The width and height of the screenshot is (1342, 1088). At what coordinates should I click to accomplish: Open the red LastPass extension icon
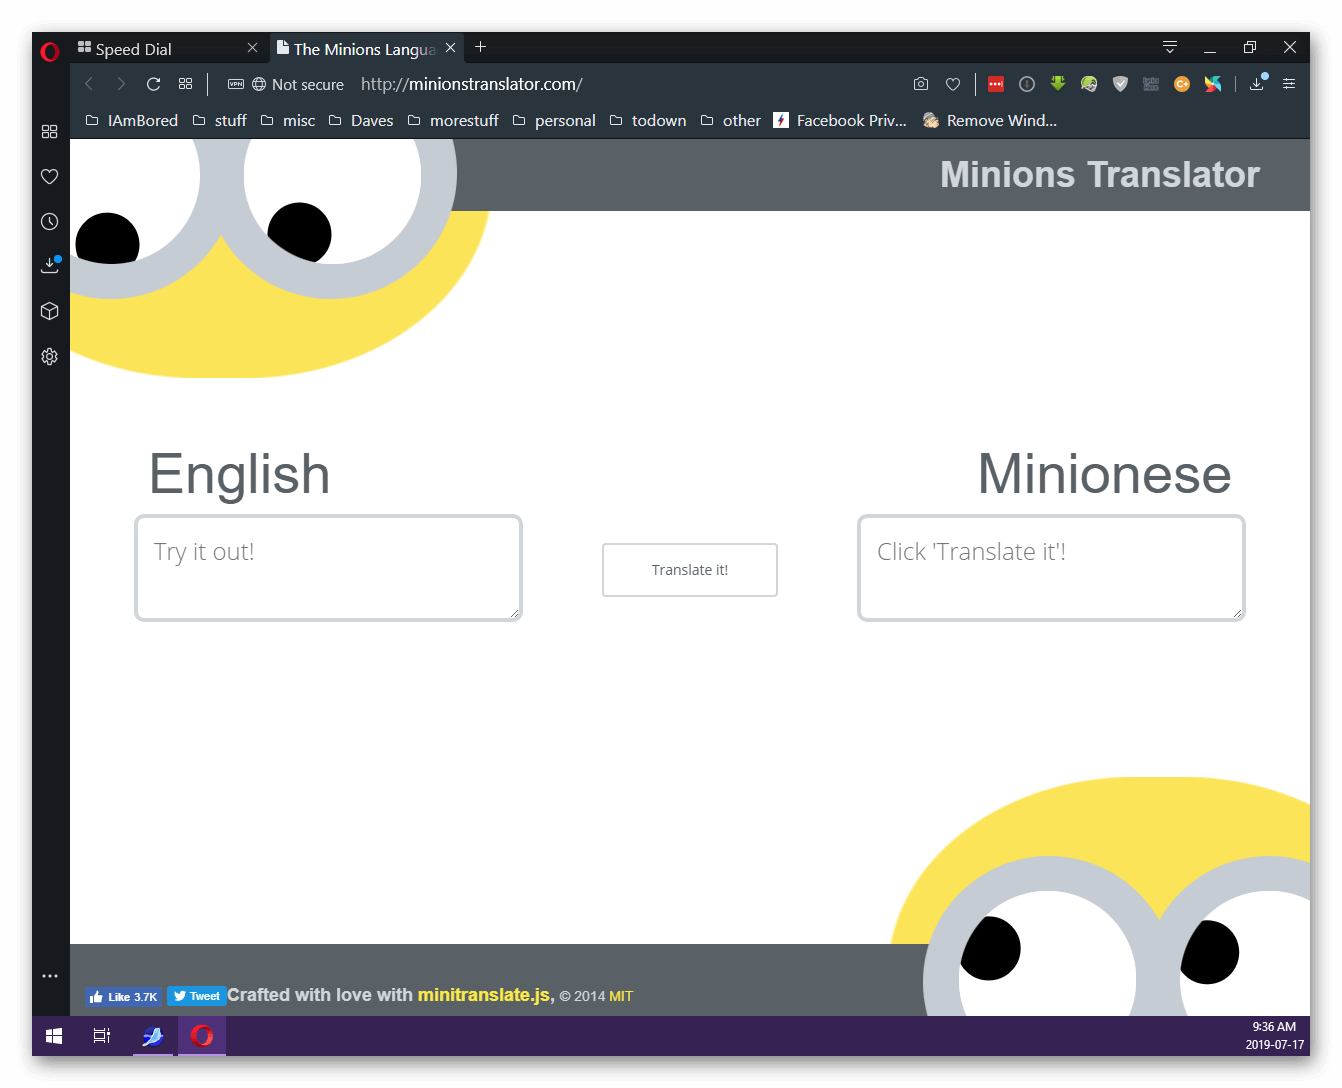[x=996, y=84]
